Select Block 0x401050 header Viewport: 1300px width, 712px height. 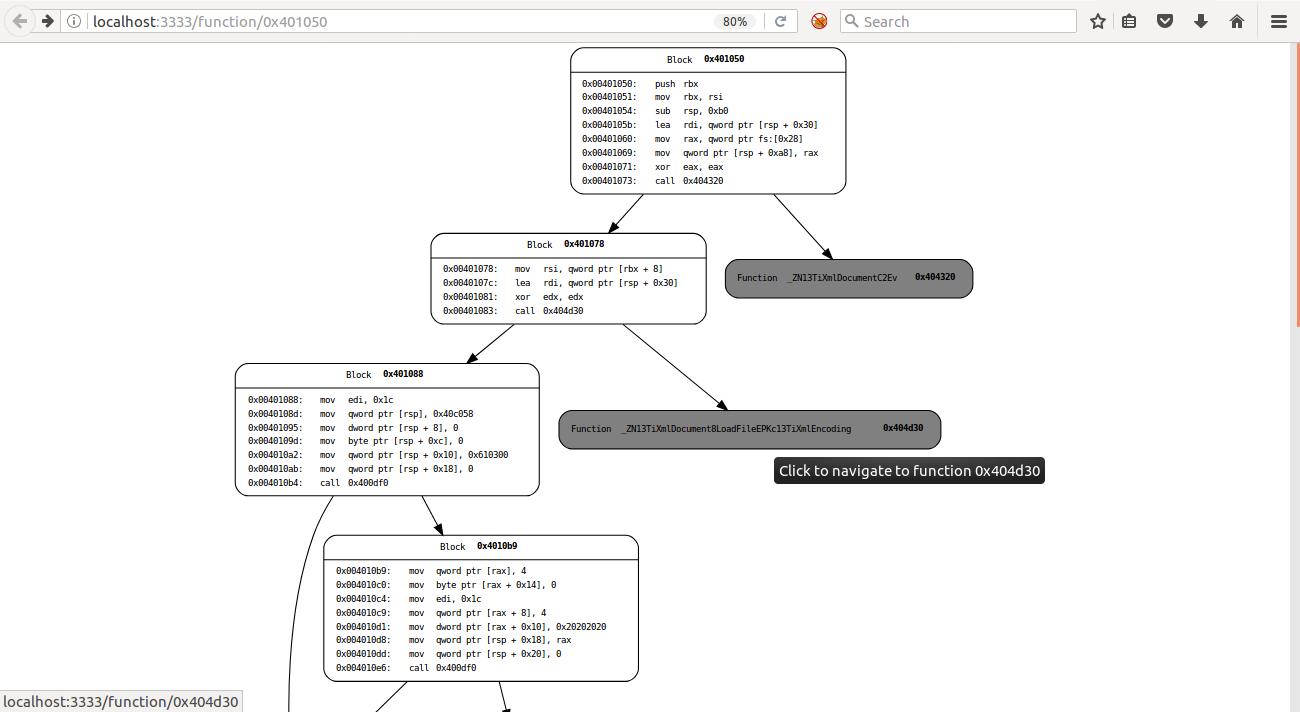707,59
